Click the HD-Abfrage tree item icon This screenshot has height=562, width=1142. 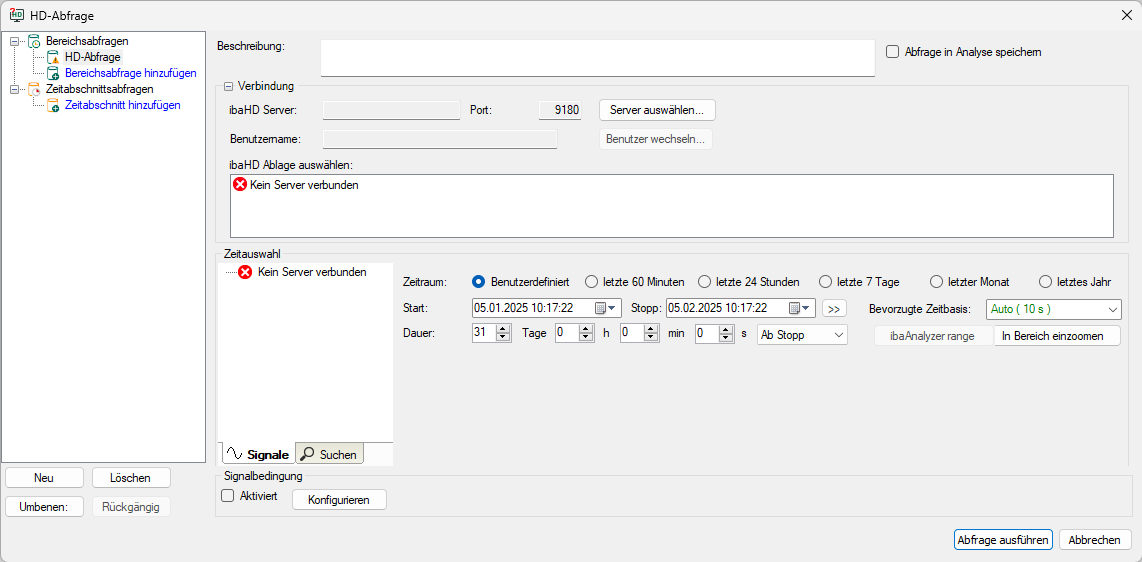point(54,57)
